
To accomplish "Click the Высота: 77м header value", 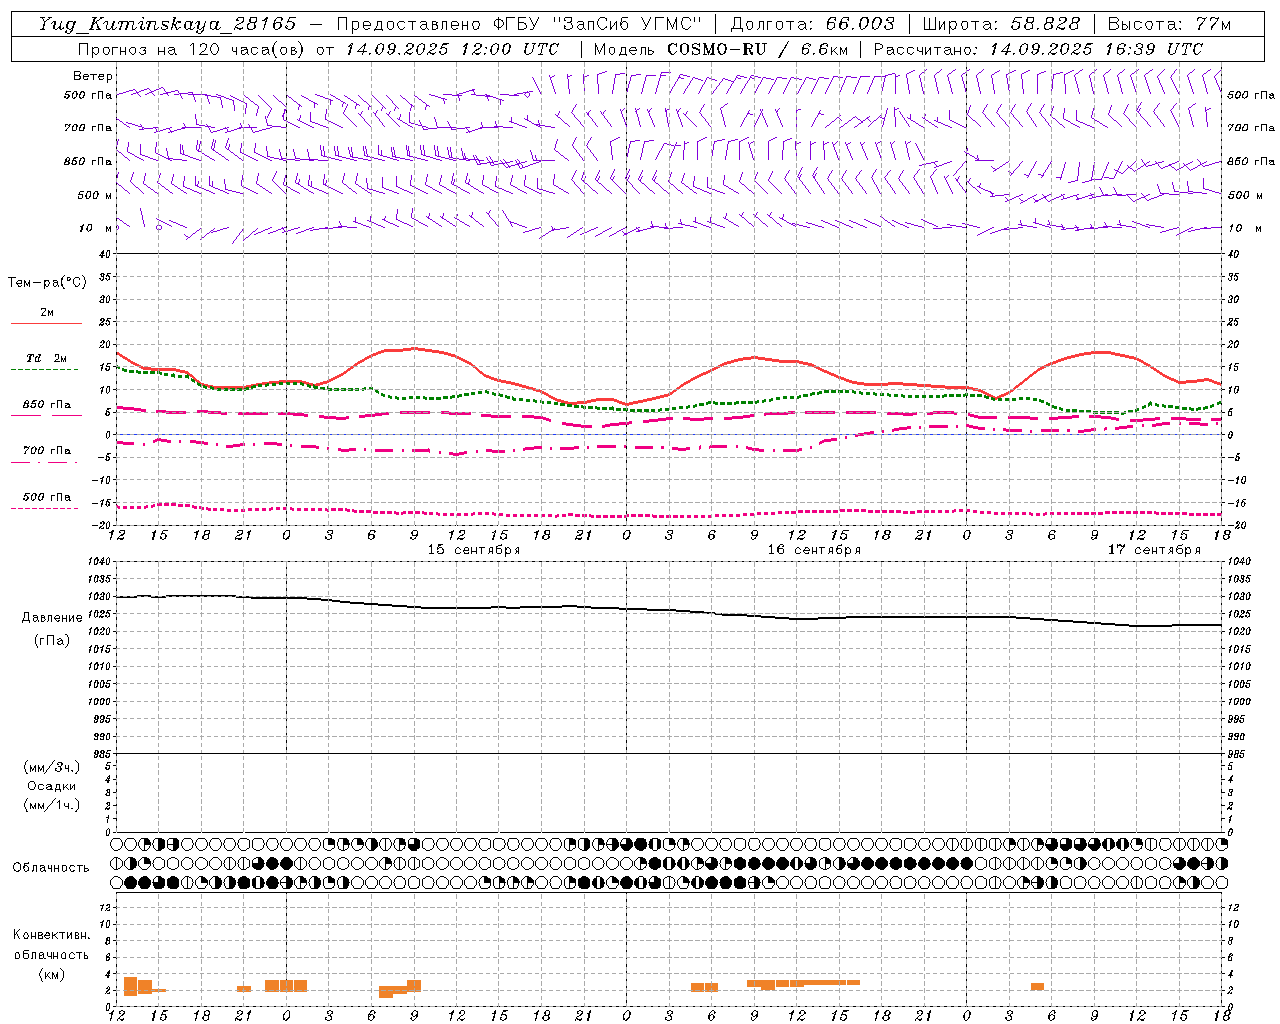I will tap(1169, 24).
